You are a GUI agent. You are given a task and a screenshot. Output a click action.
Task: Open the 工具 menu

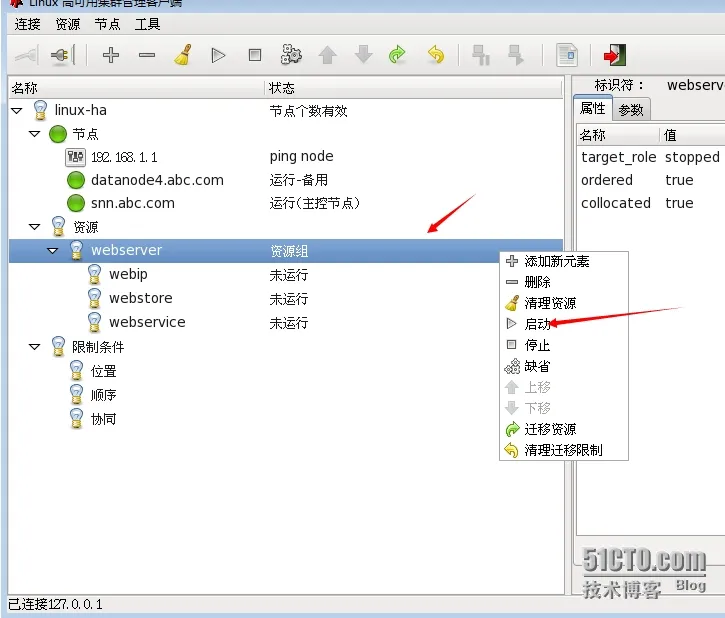pos(147,24)
